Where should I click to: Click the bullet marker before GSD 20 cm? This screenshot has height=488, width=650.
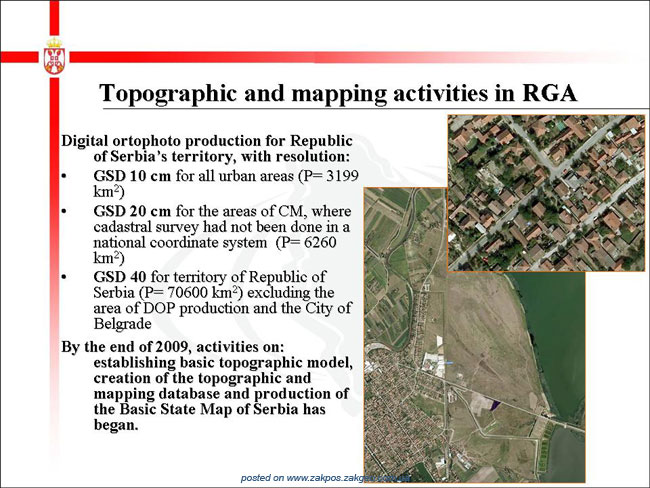64,211
